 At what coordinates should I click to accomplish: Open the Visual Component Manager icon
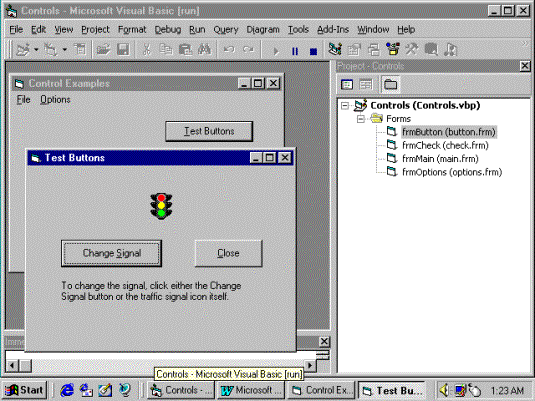450,50
